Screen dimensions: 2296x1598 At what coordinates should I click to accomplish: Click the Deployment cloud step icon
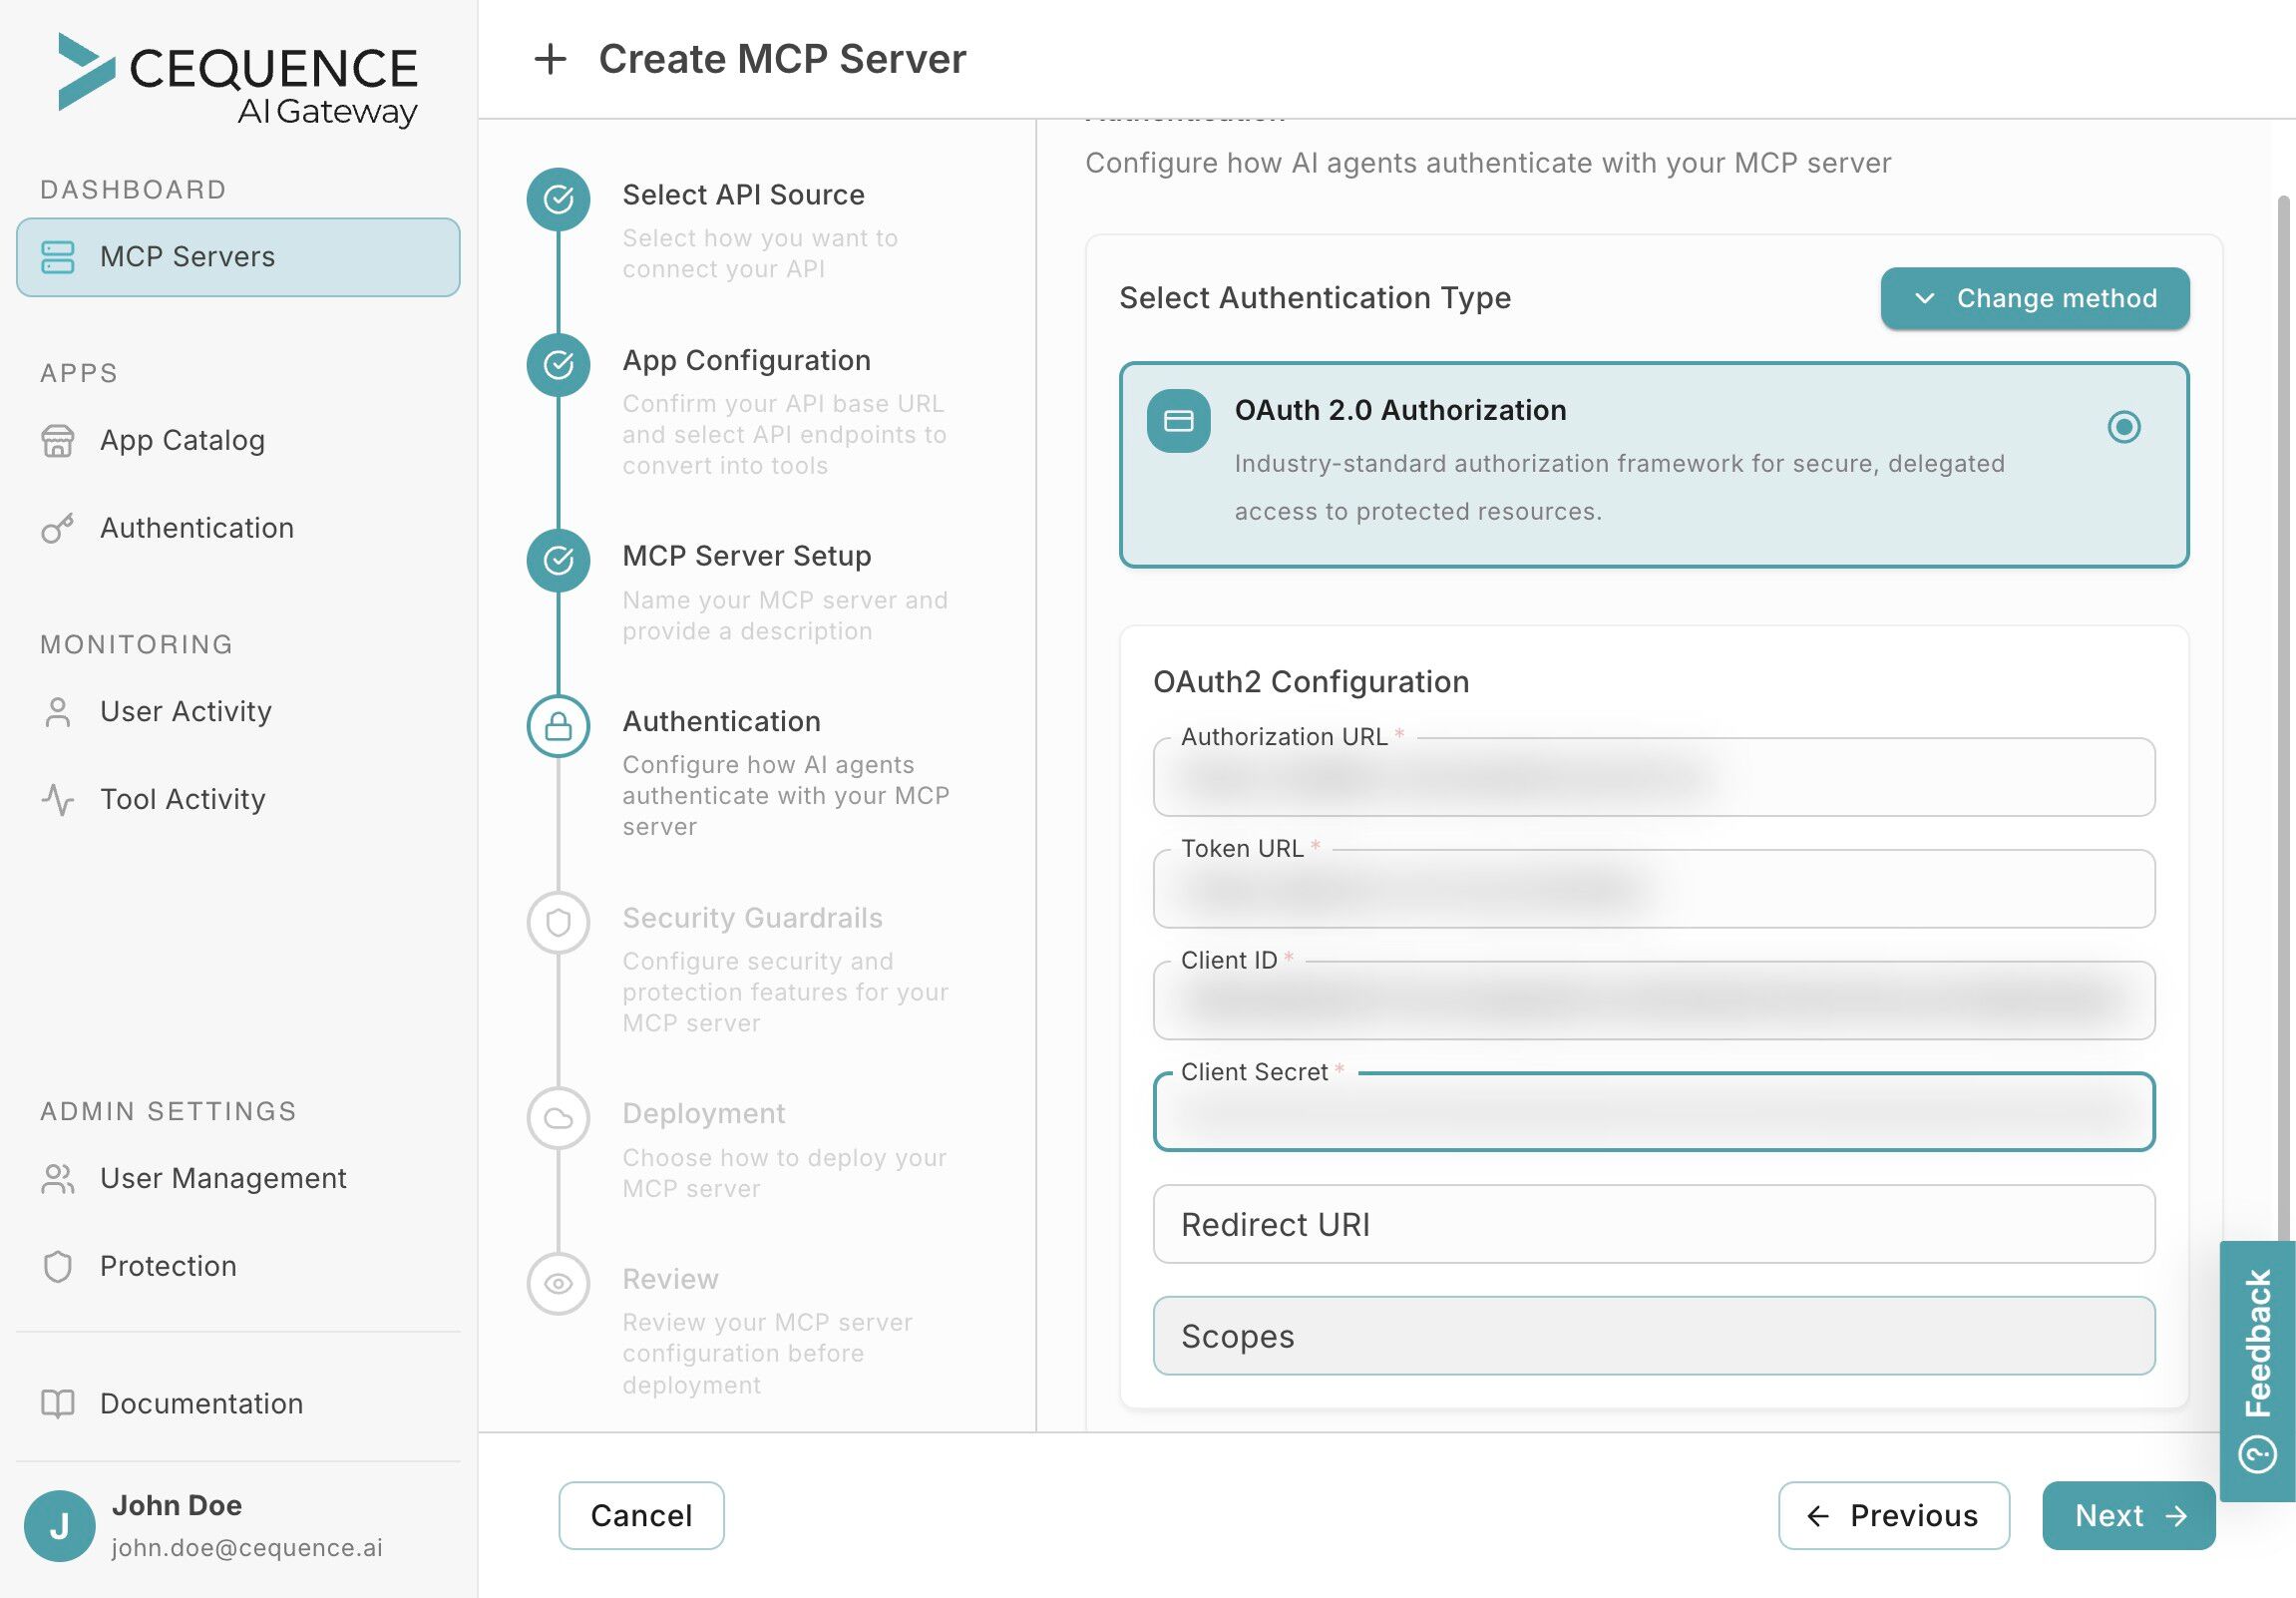pyautogui.click(x=558, y=1118)
